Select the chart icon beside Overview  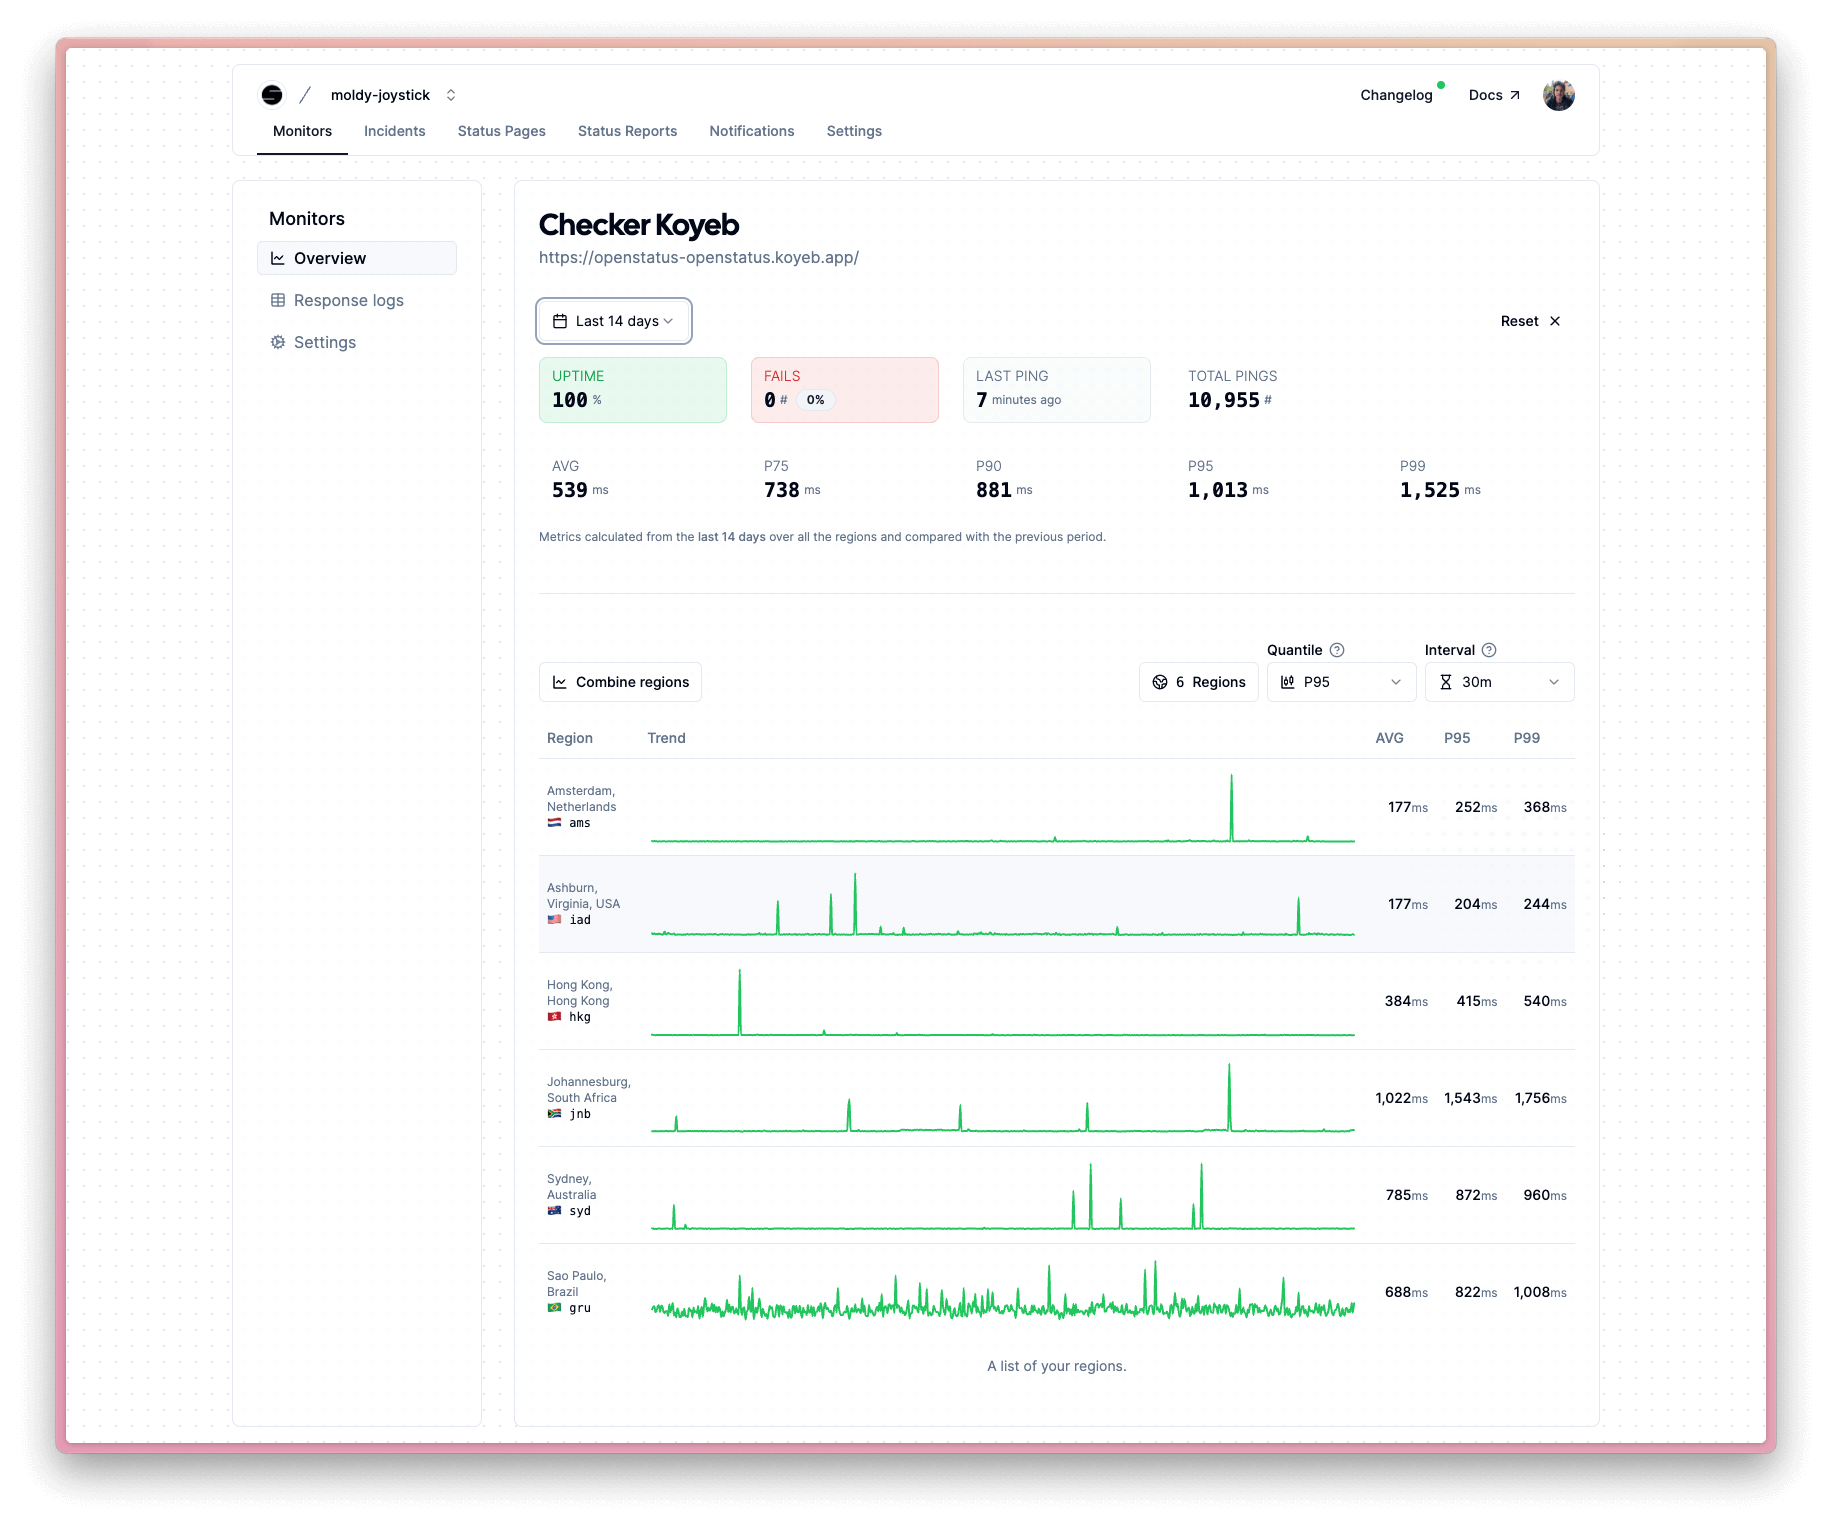tap(278, 258)
